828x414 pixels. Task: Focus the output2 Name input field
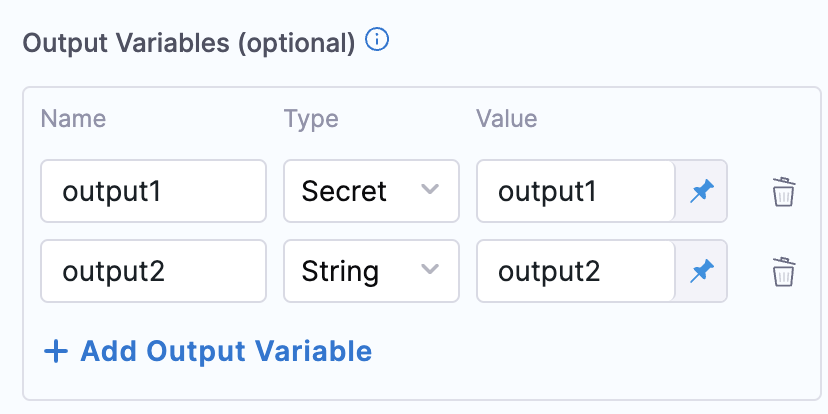click(x=153, y=271)
